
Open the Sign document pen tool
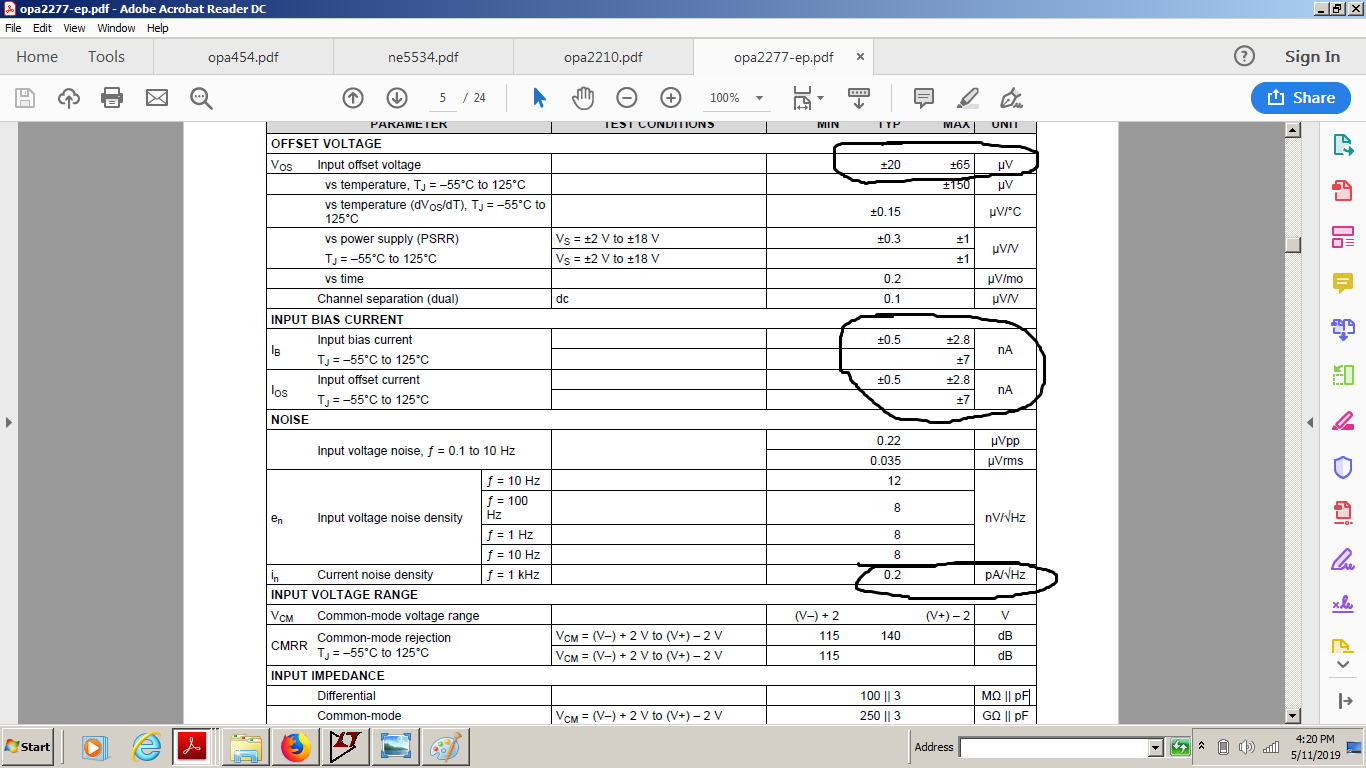pyautogui.click(x=1011, y=98)
